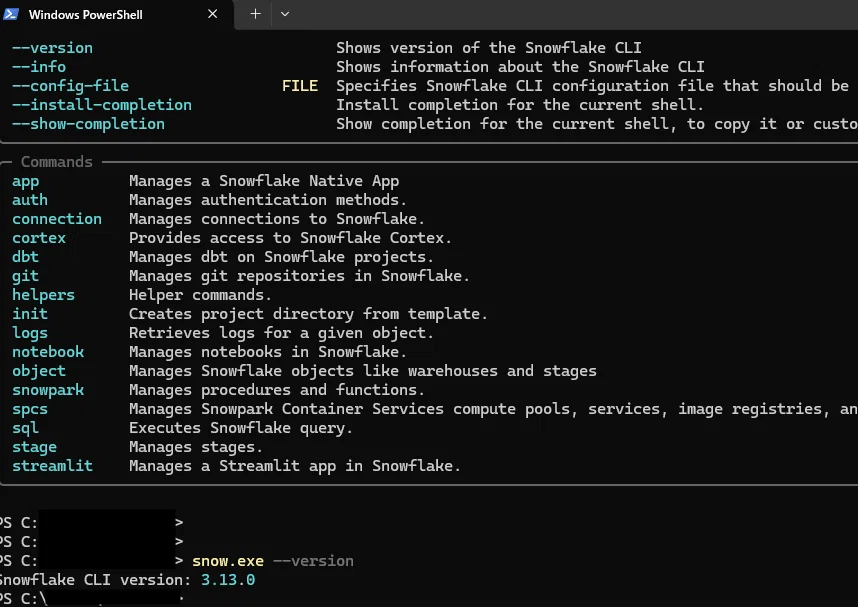Click the stage command name
The width and height of the screenshot is (858, 607).
(34, 447)
